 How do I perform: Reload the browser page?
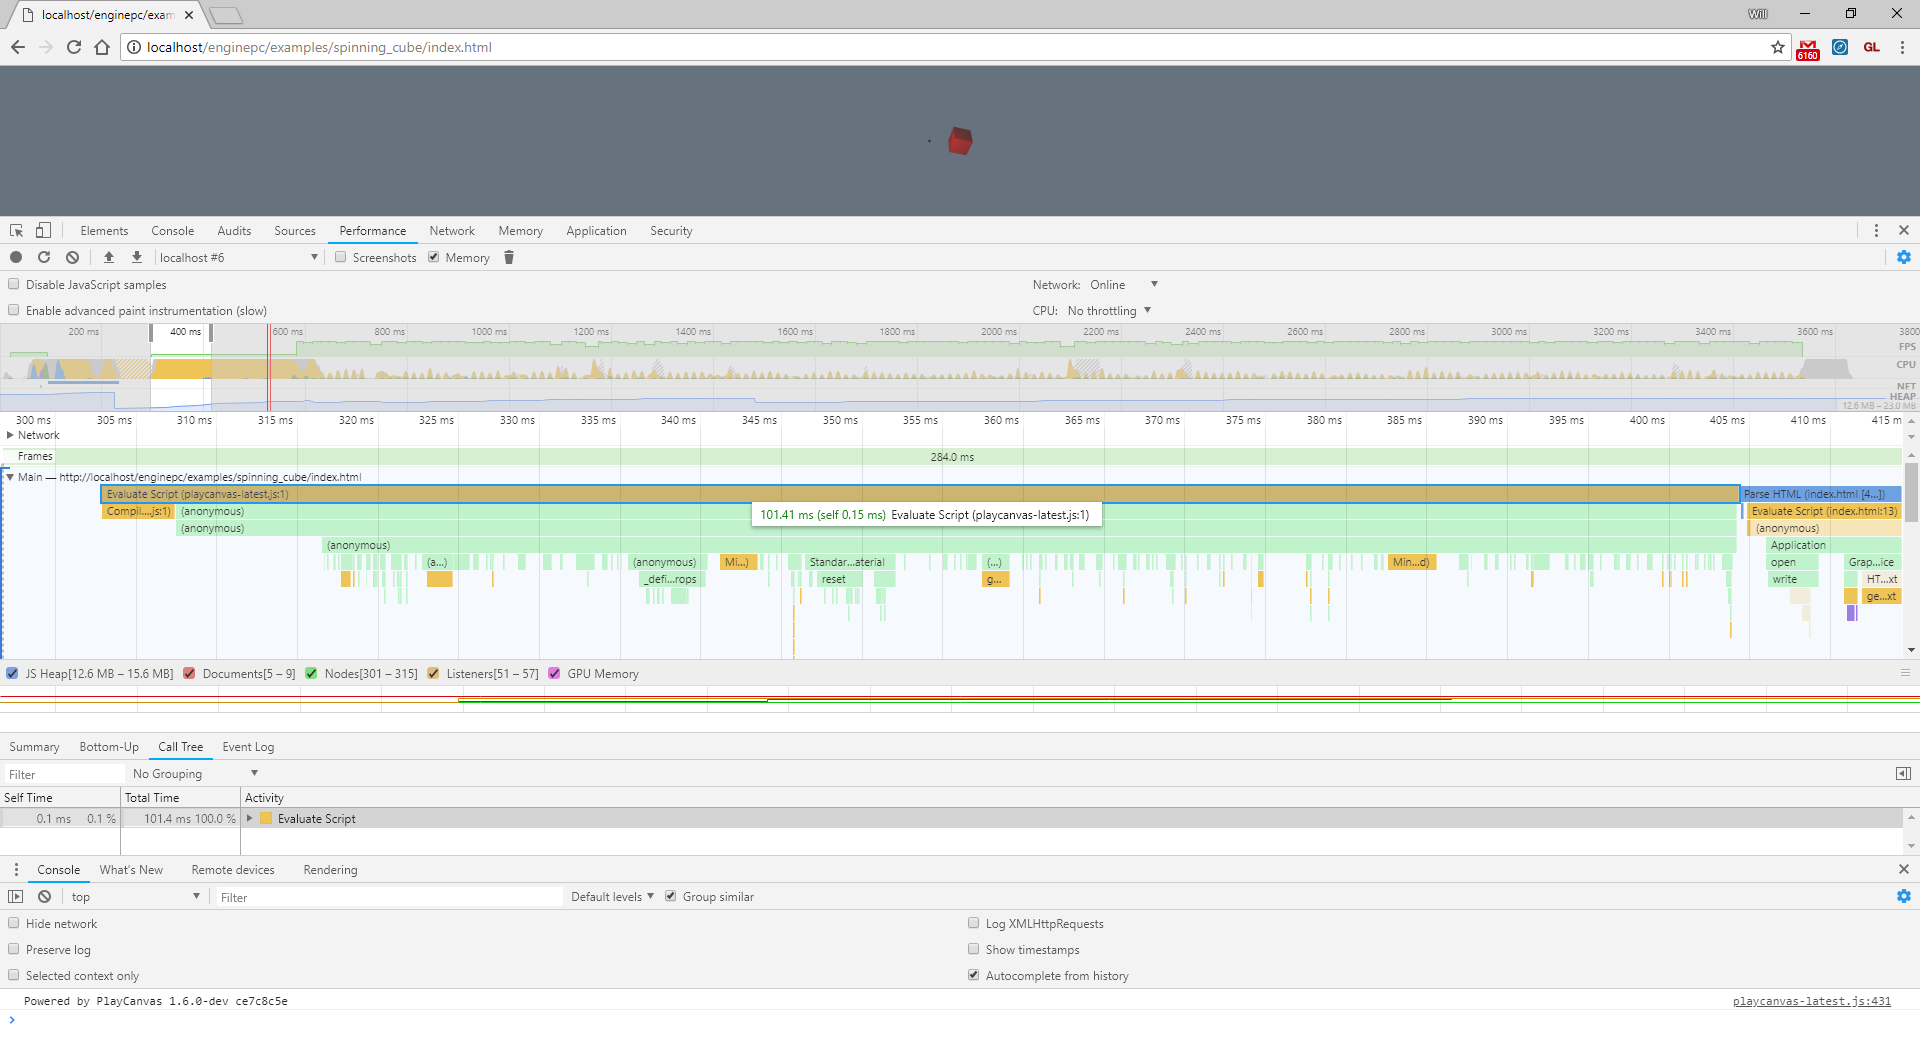74,47
